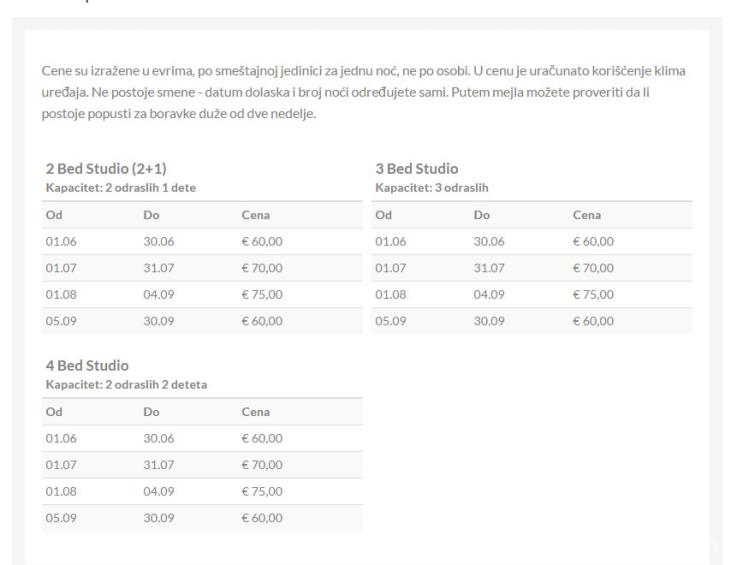Click 'Kapacitet: 2 odraslih 2 deteta' text
731x565 pixels.
pos(126,385)
